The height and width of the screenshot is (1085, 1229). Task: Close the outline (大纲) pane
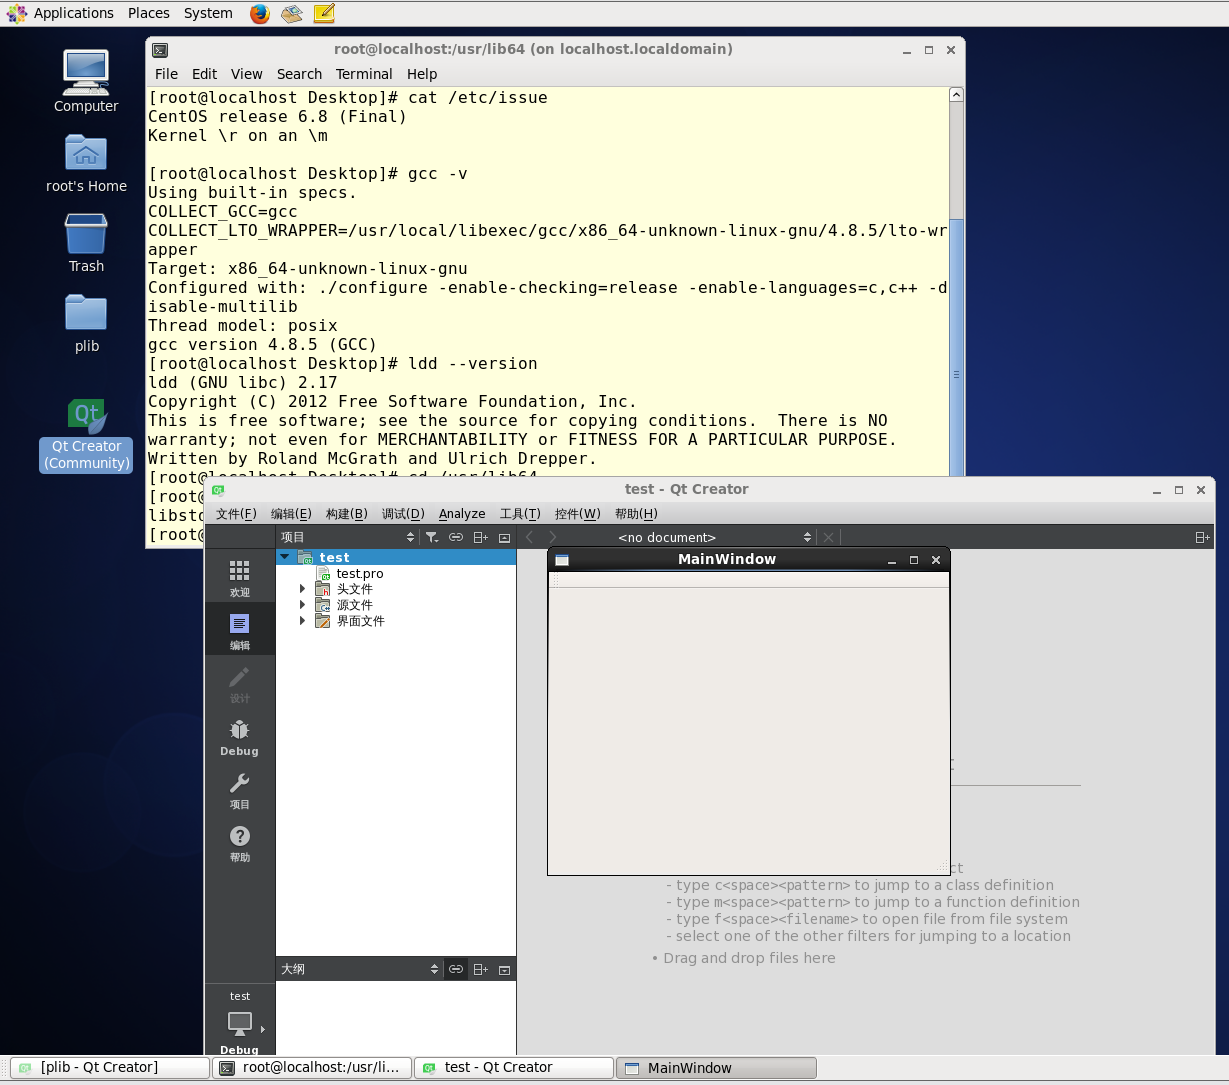pyautogui.click(x=505, y=969)
